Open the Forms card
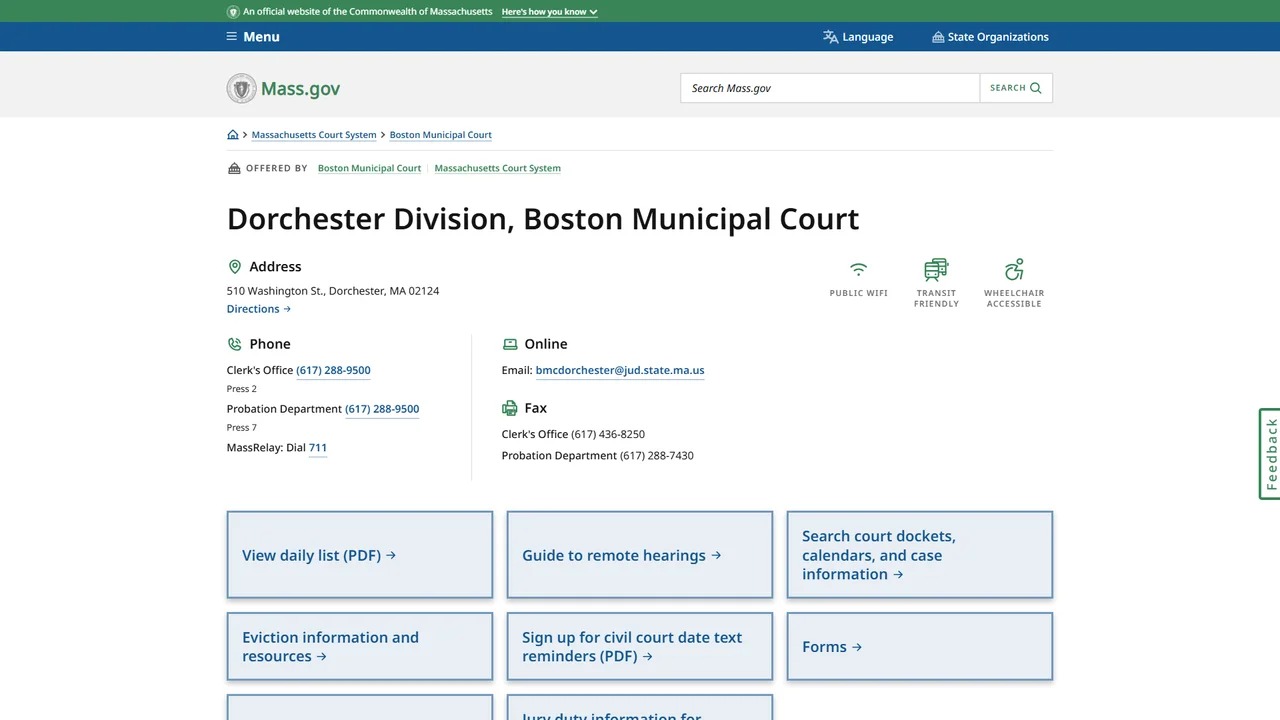The image size is (1280, 720). pyautogui.click(x=920, y=647)
